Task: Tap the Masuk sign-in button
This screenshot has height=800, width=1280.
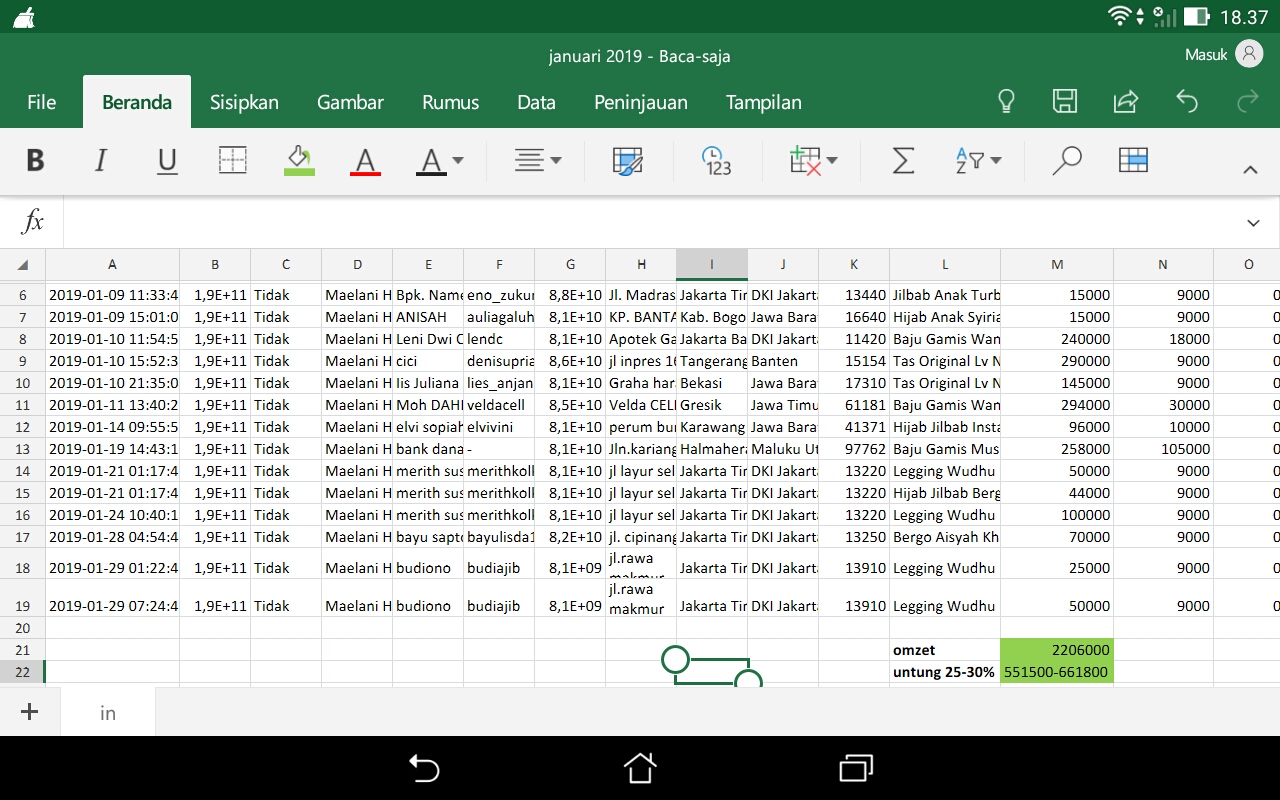Action: pyautogui.click(x=1206, y=55)
